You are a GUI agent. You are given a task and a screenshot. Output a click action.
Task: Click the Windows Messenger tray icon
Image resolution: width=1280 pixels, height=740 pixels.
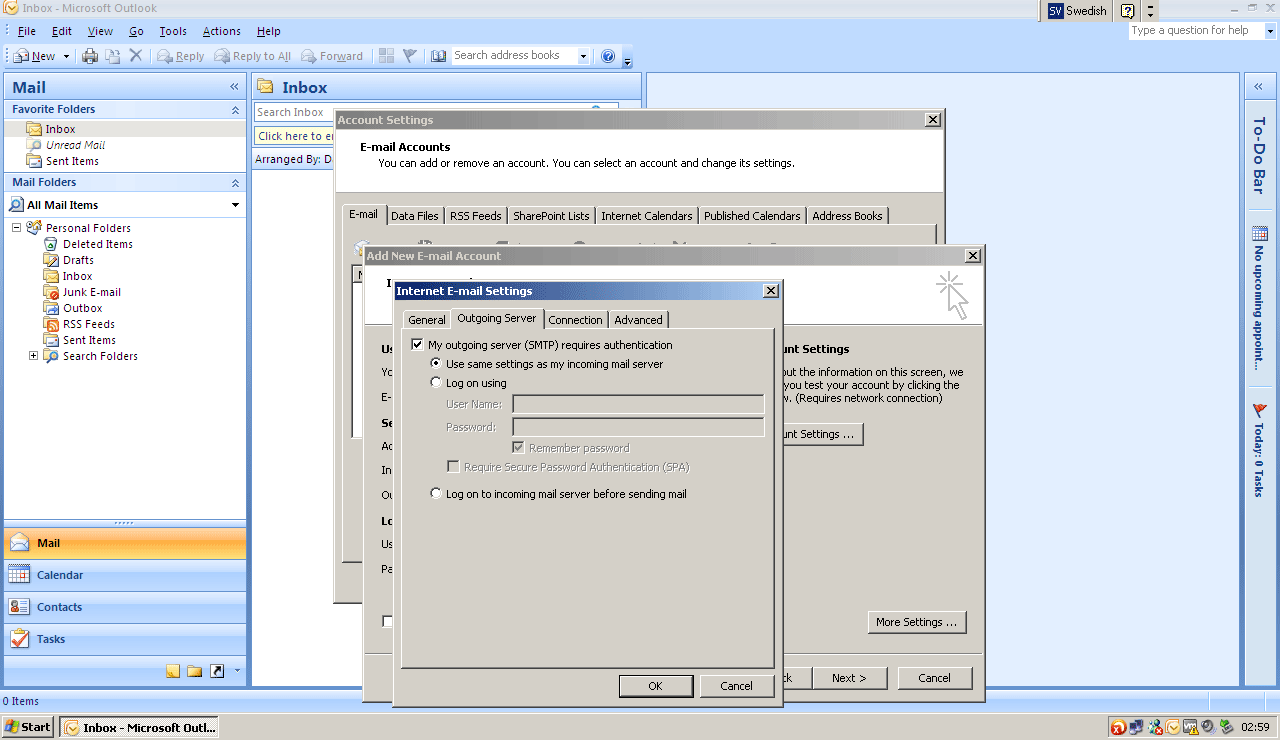[x=1156, y=727]
